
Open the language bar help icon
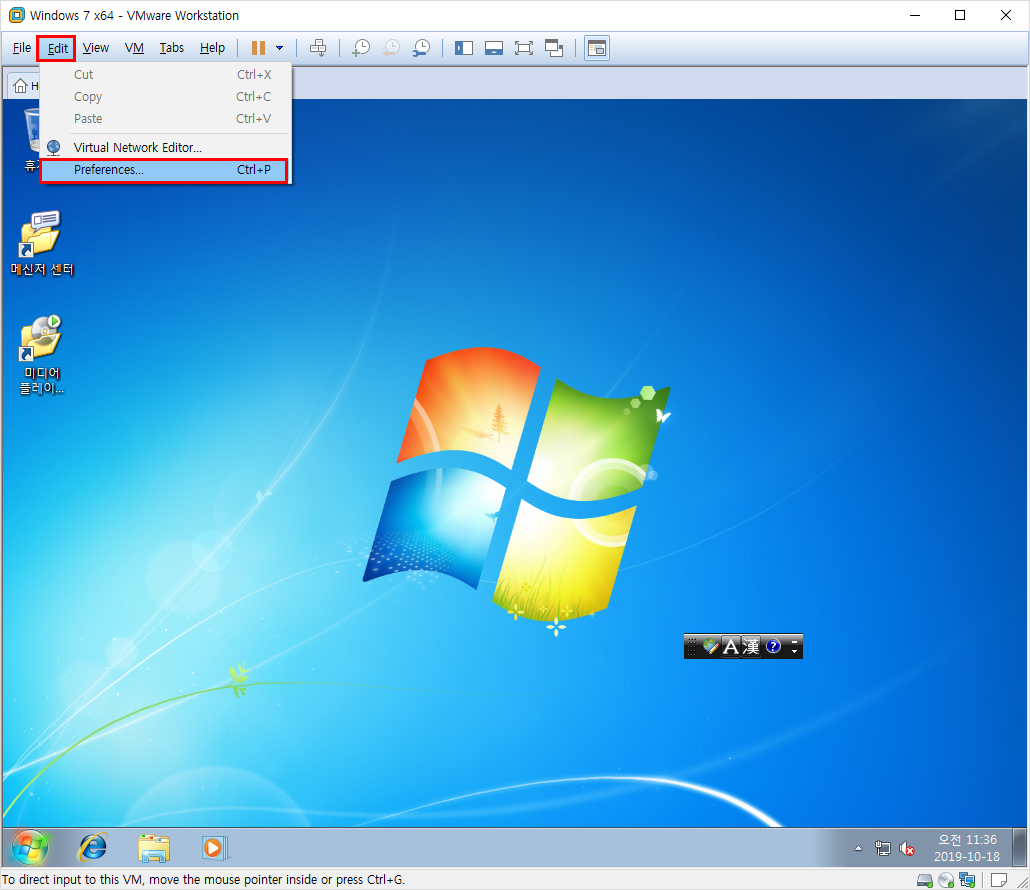point(773,646)
